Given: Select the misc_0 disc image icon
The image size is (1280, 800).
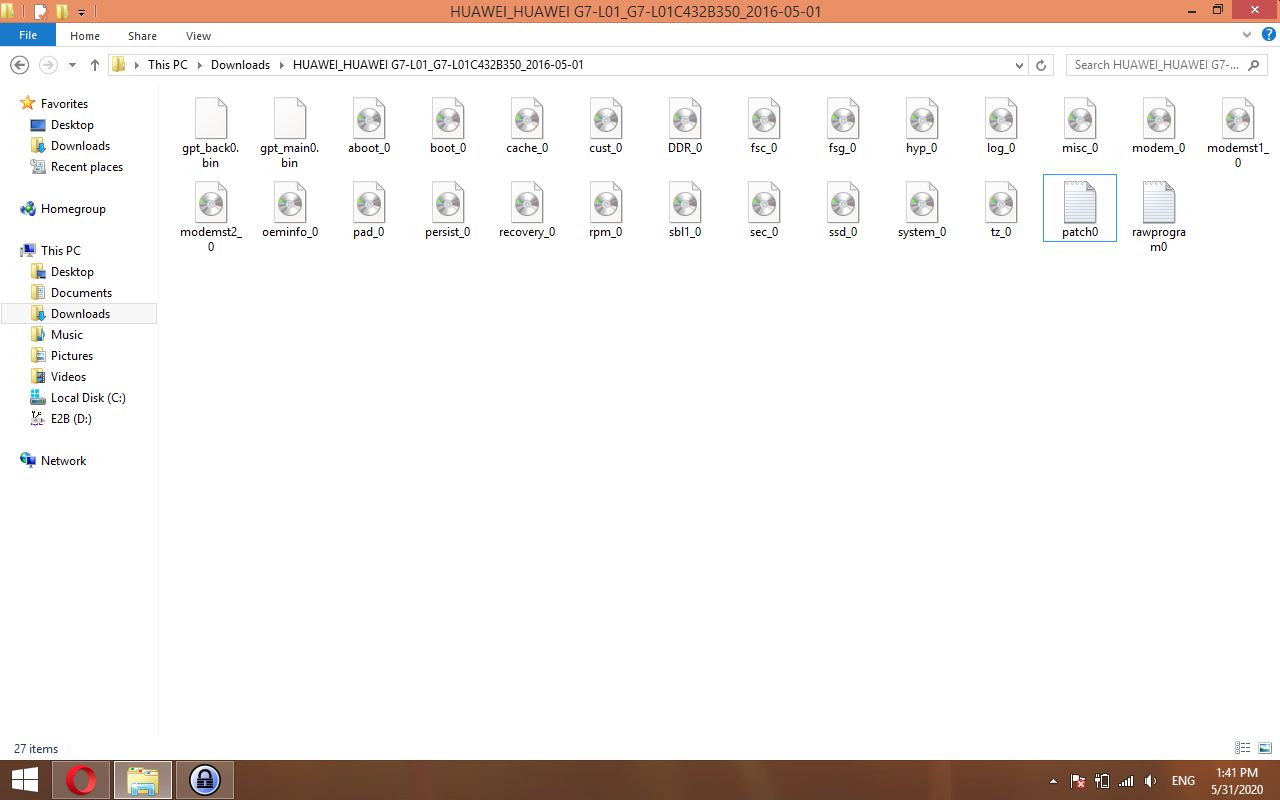Looking at the screenshot, I should coord(1080,118).
